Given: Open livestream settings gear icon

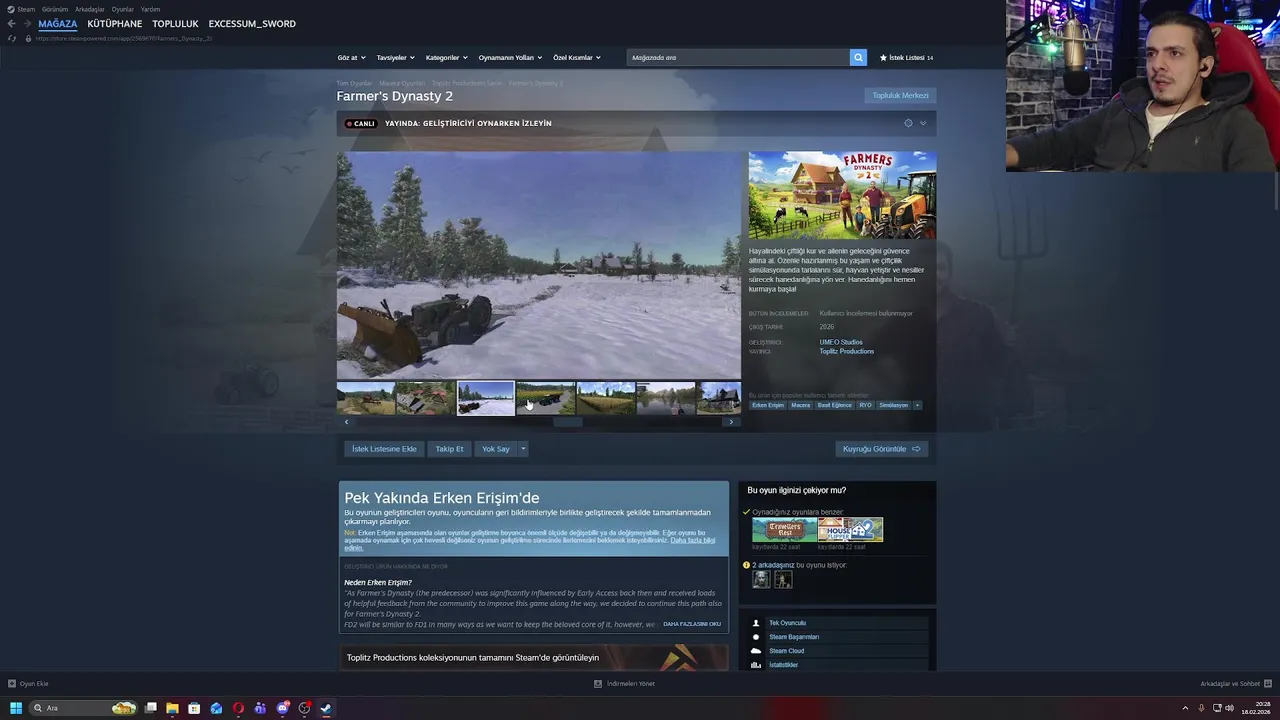Looking at the screenshot, I should 908,123.
